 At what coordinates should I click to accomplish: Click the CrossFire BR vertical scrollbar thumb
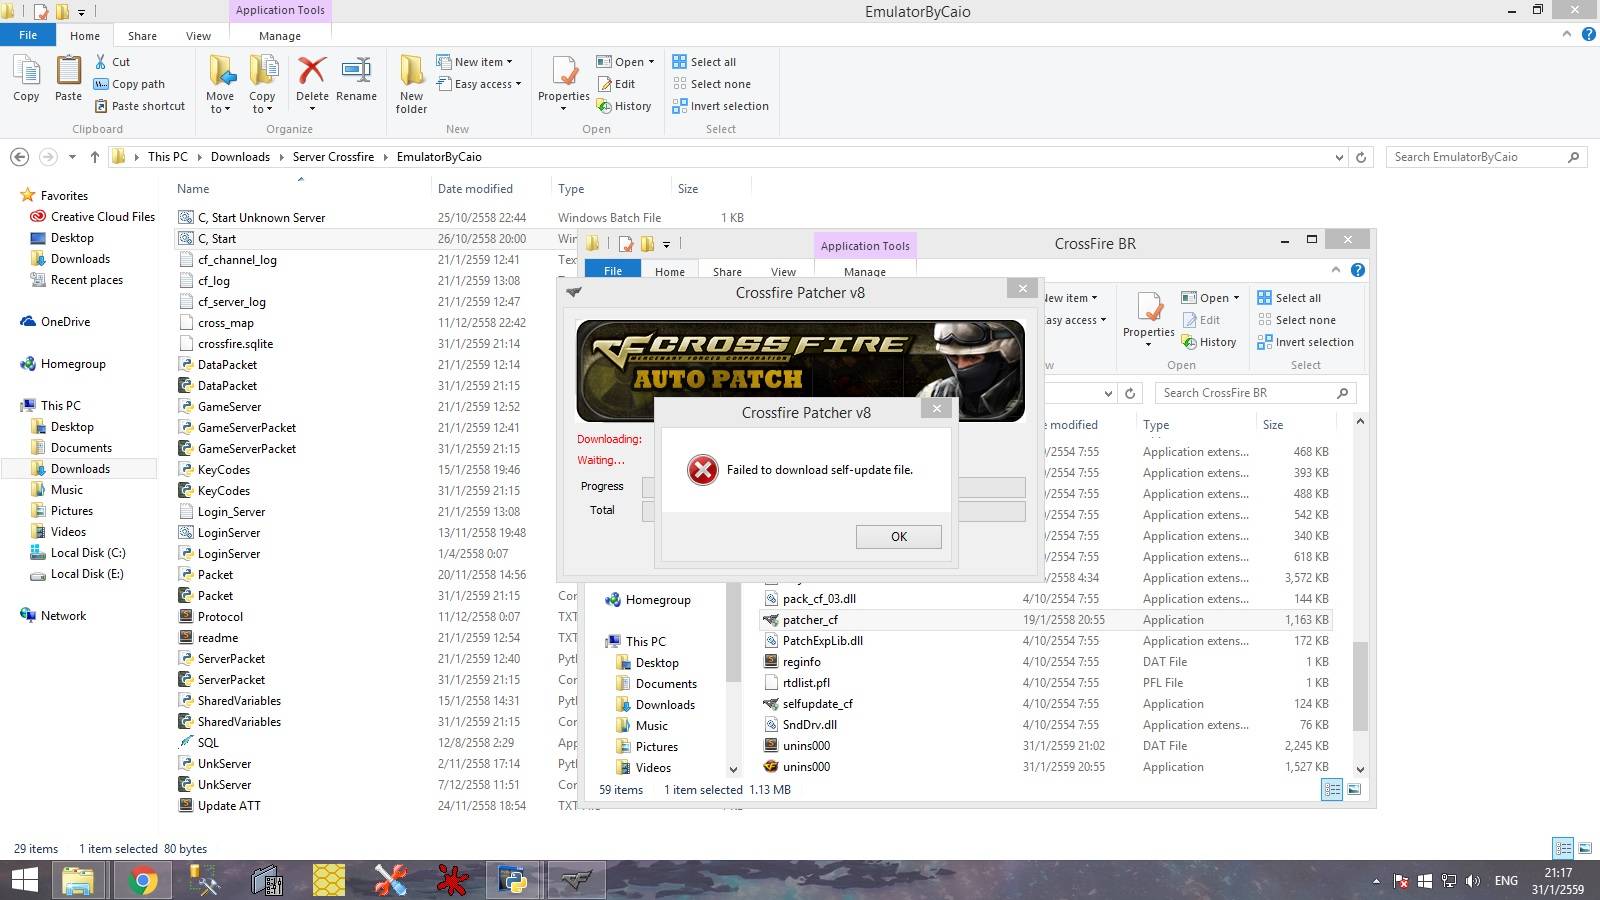1359,686
